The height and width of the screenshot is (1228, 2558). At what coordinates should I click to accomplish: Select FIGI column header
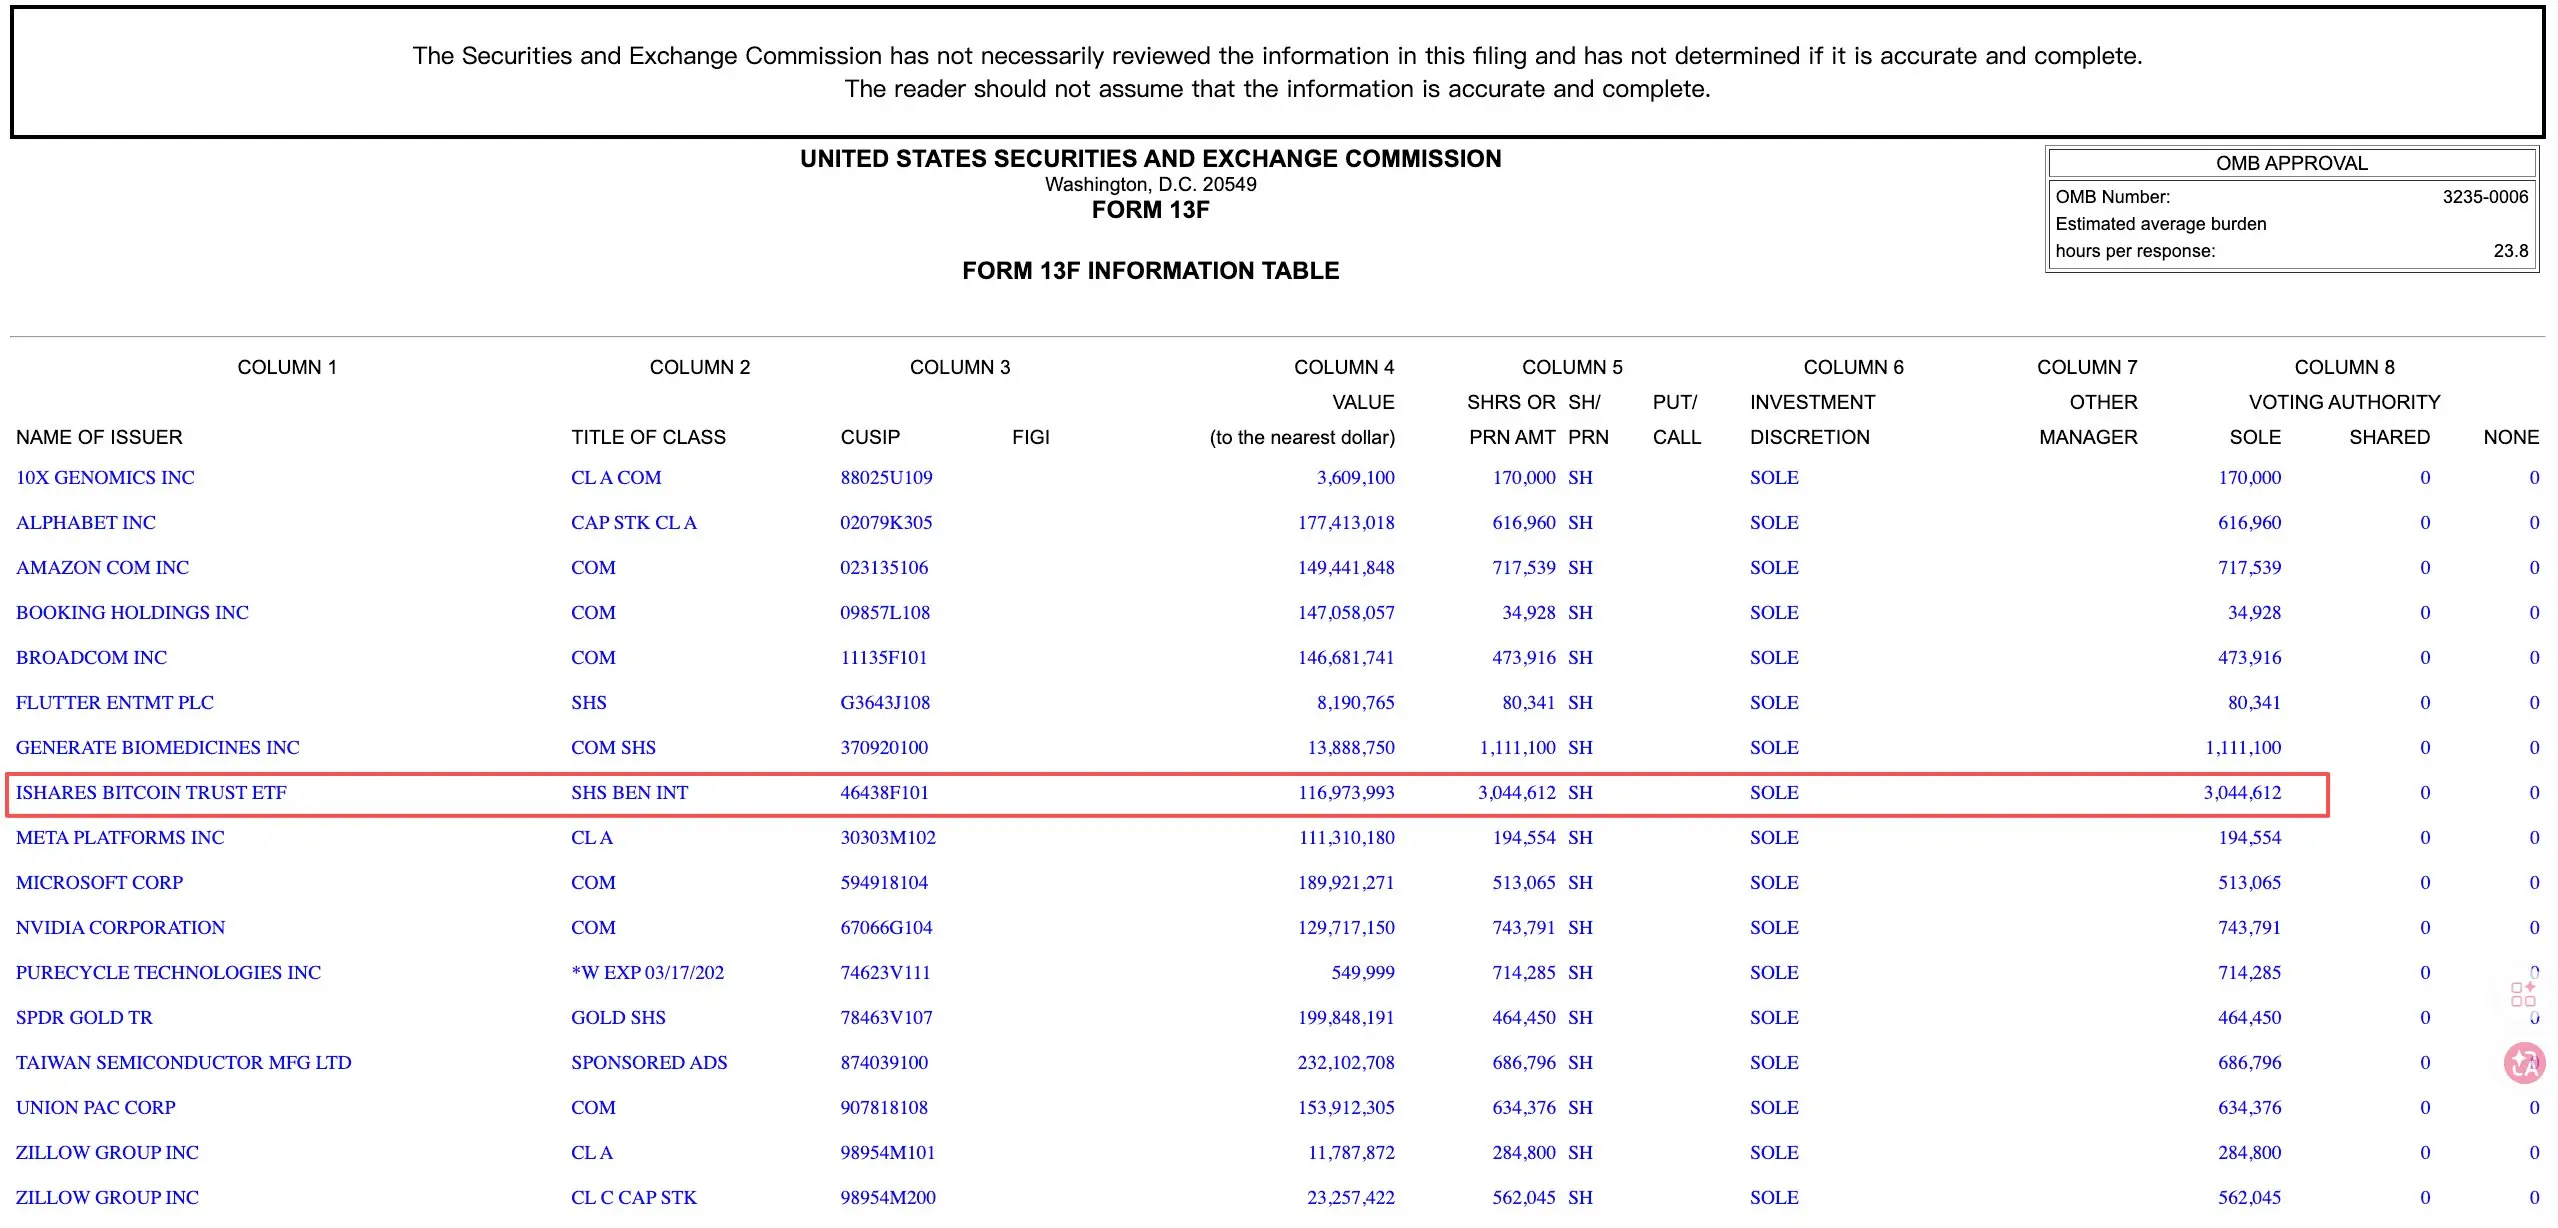point(1031,437)
